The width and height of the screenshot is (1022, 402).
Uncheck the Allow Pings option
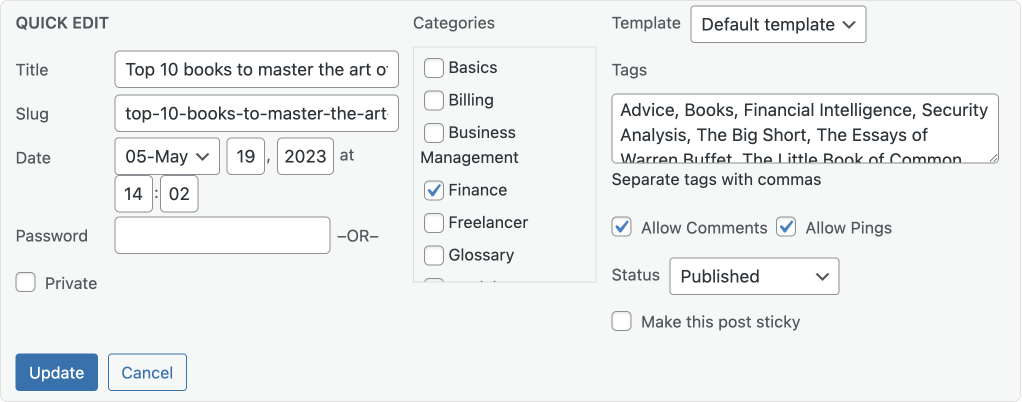click(786, 227)
